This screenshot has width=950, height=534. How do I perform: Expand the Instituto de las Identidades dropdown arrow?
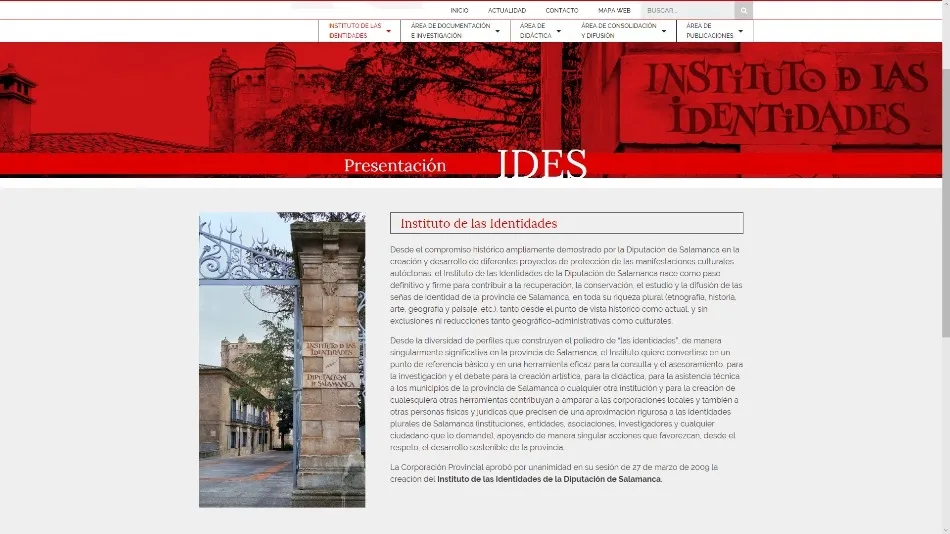389,31
